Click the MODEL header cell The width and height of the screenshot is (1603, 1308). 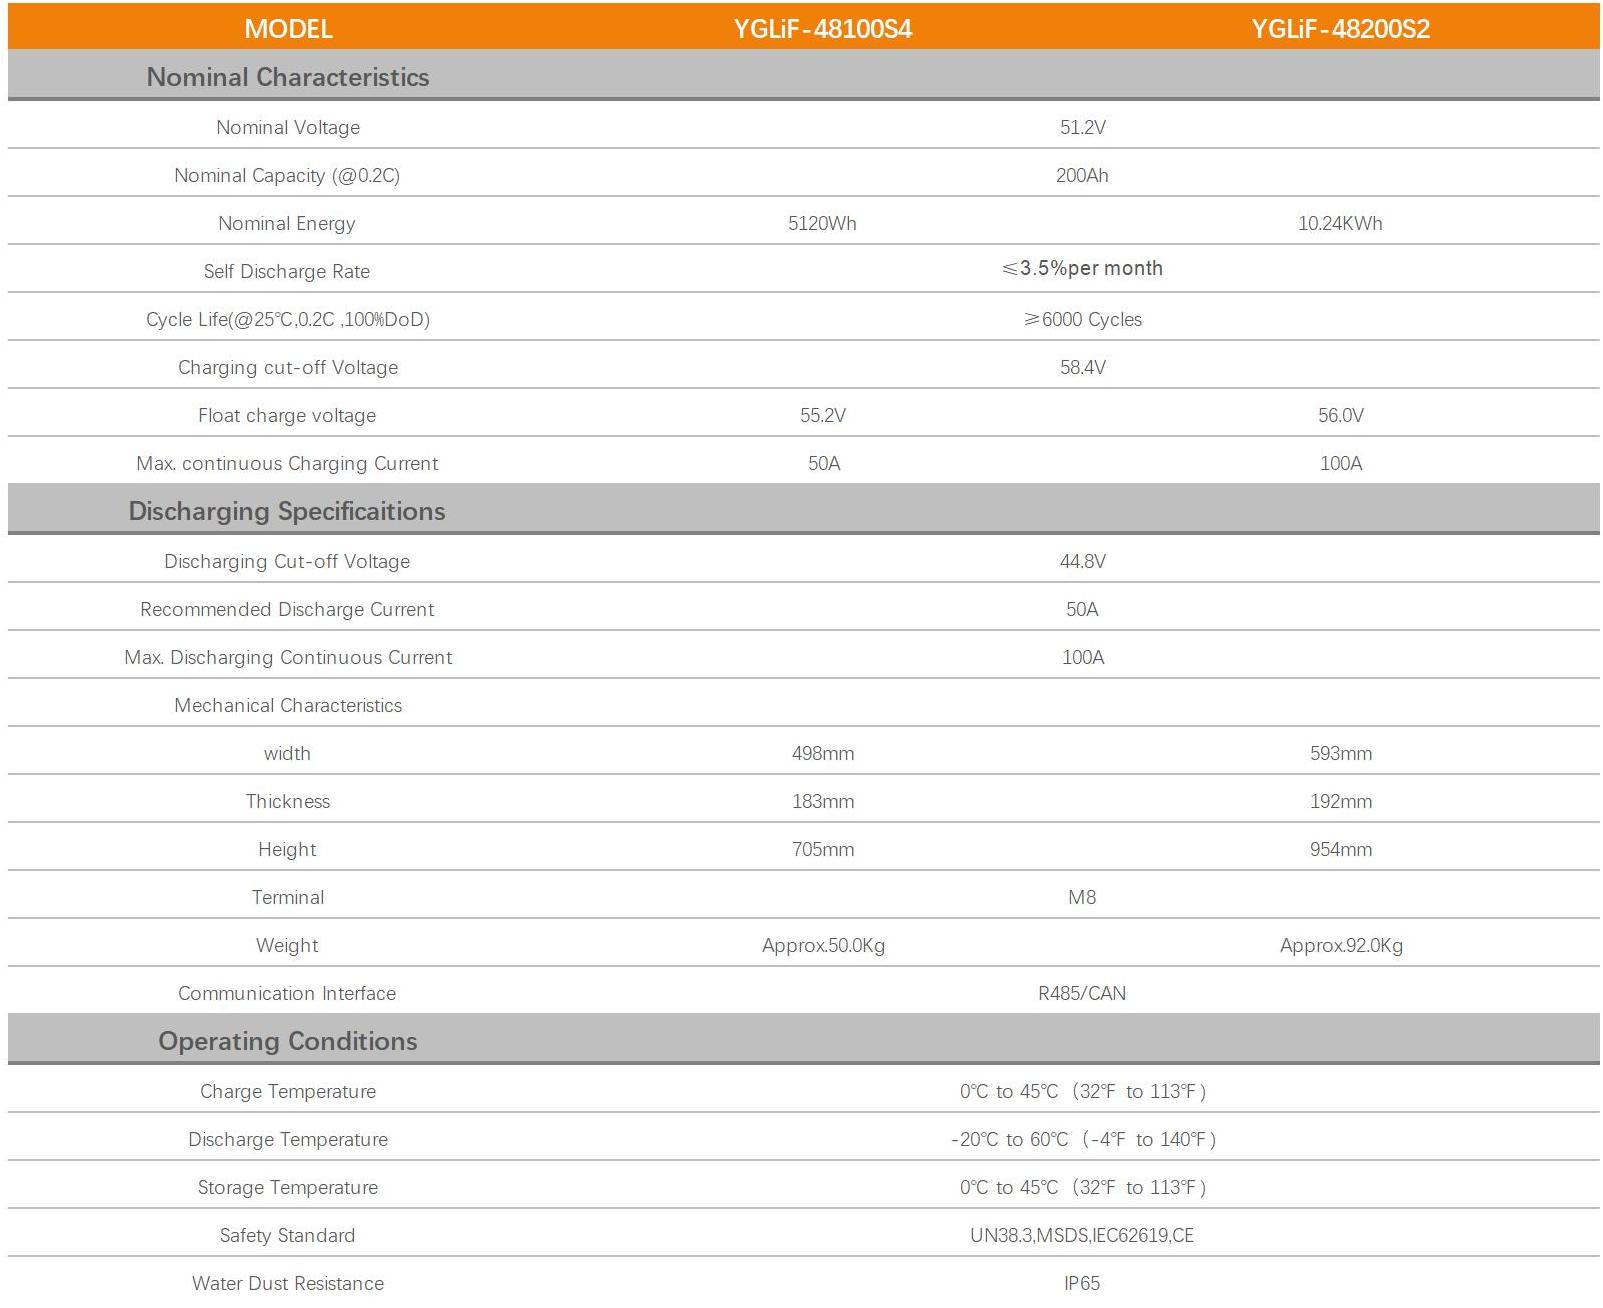[x=288, y=28]
